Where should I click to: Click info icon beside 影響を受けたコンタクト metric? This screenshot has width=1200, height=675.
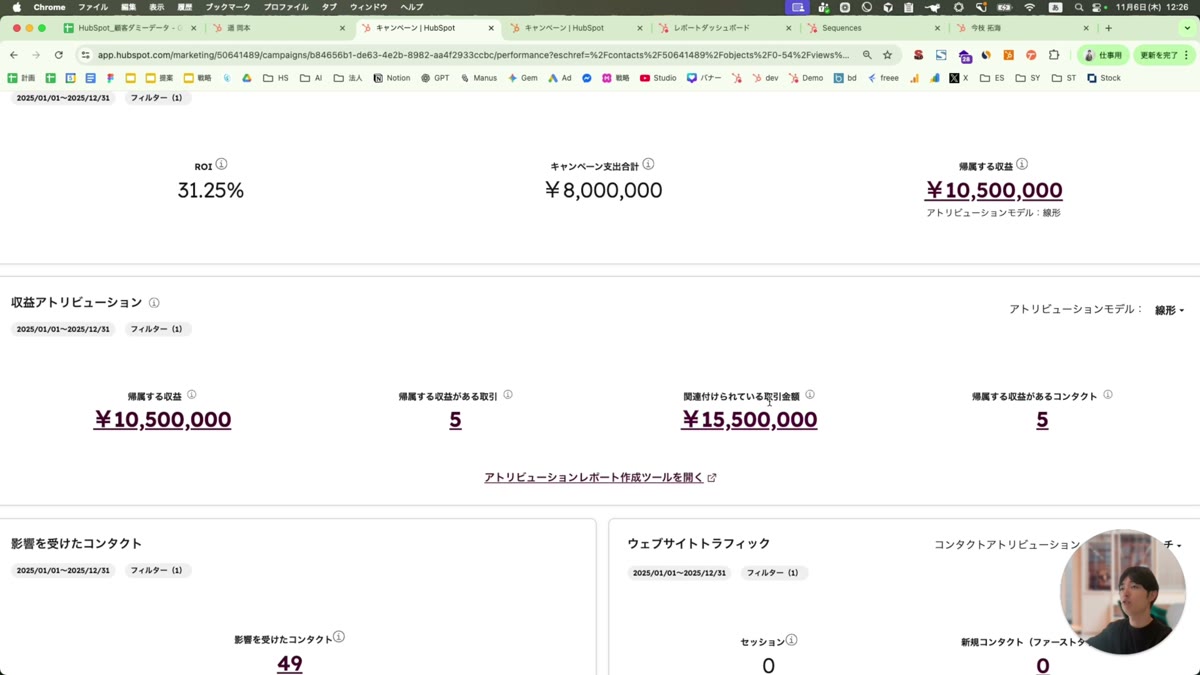tap(339, 637)
